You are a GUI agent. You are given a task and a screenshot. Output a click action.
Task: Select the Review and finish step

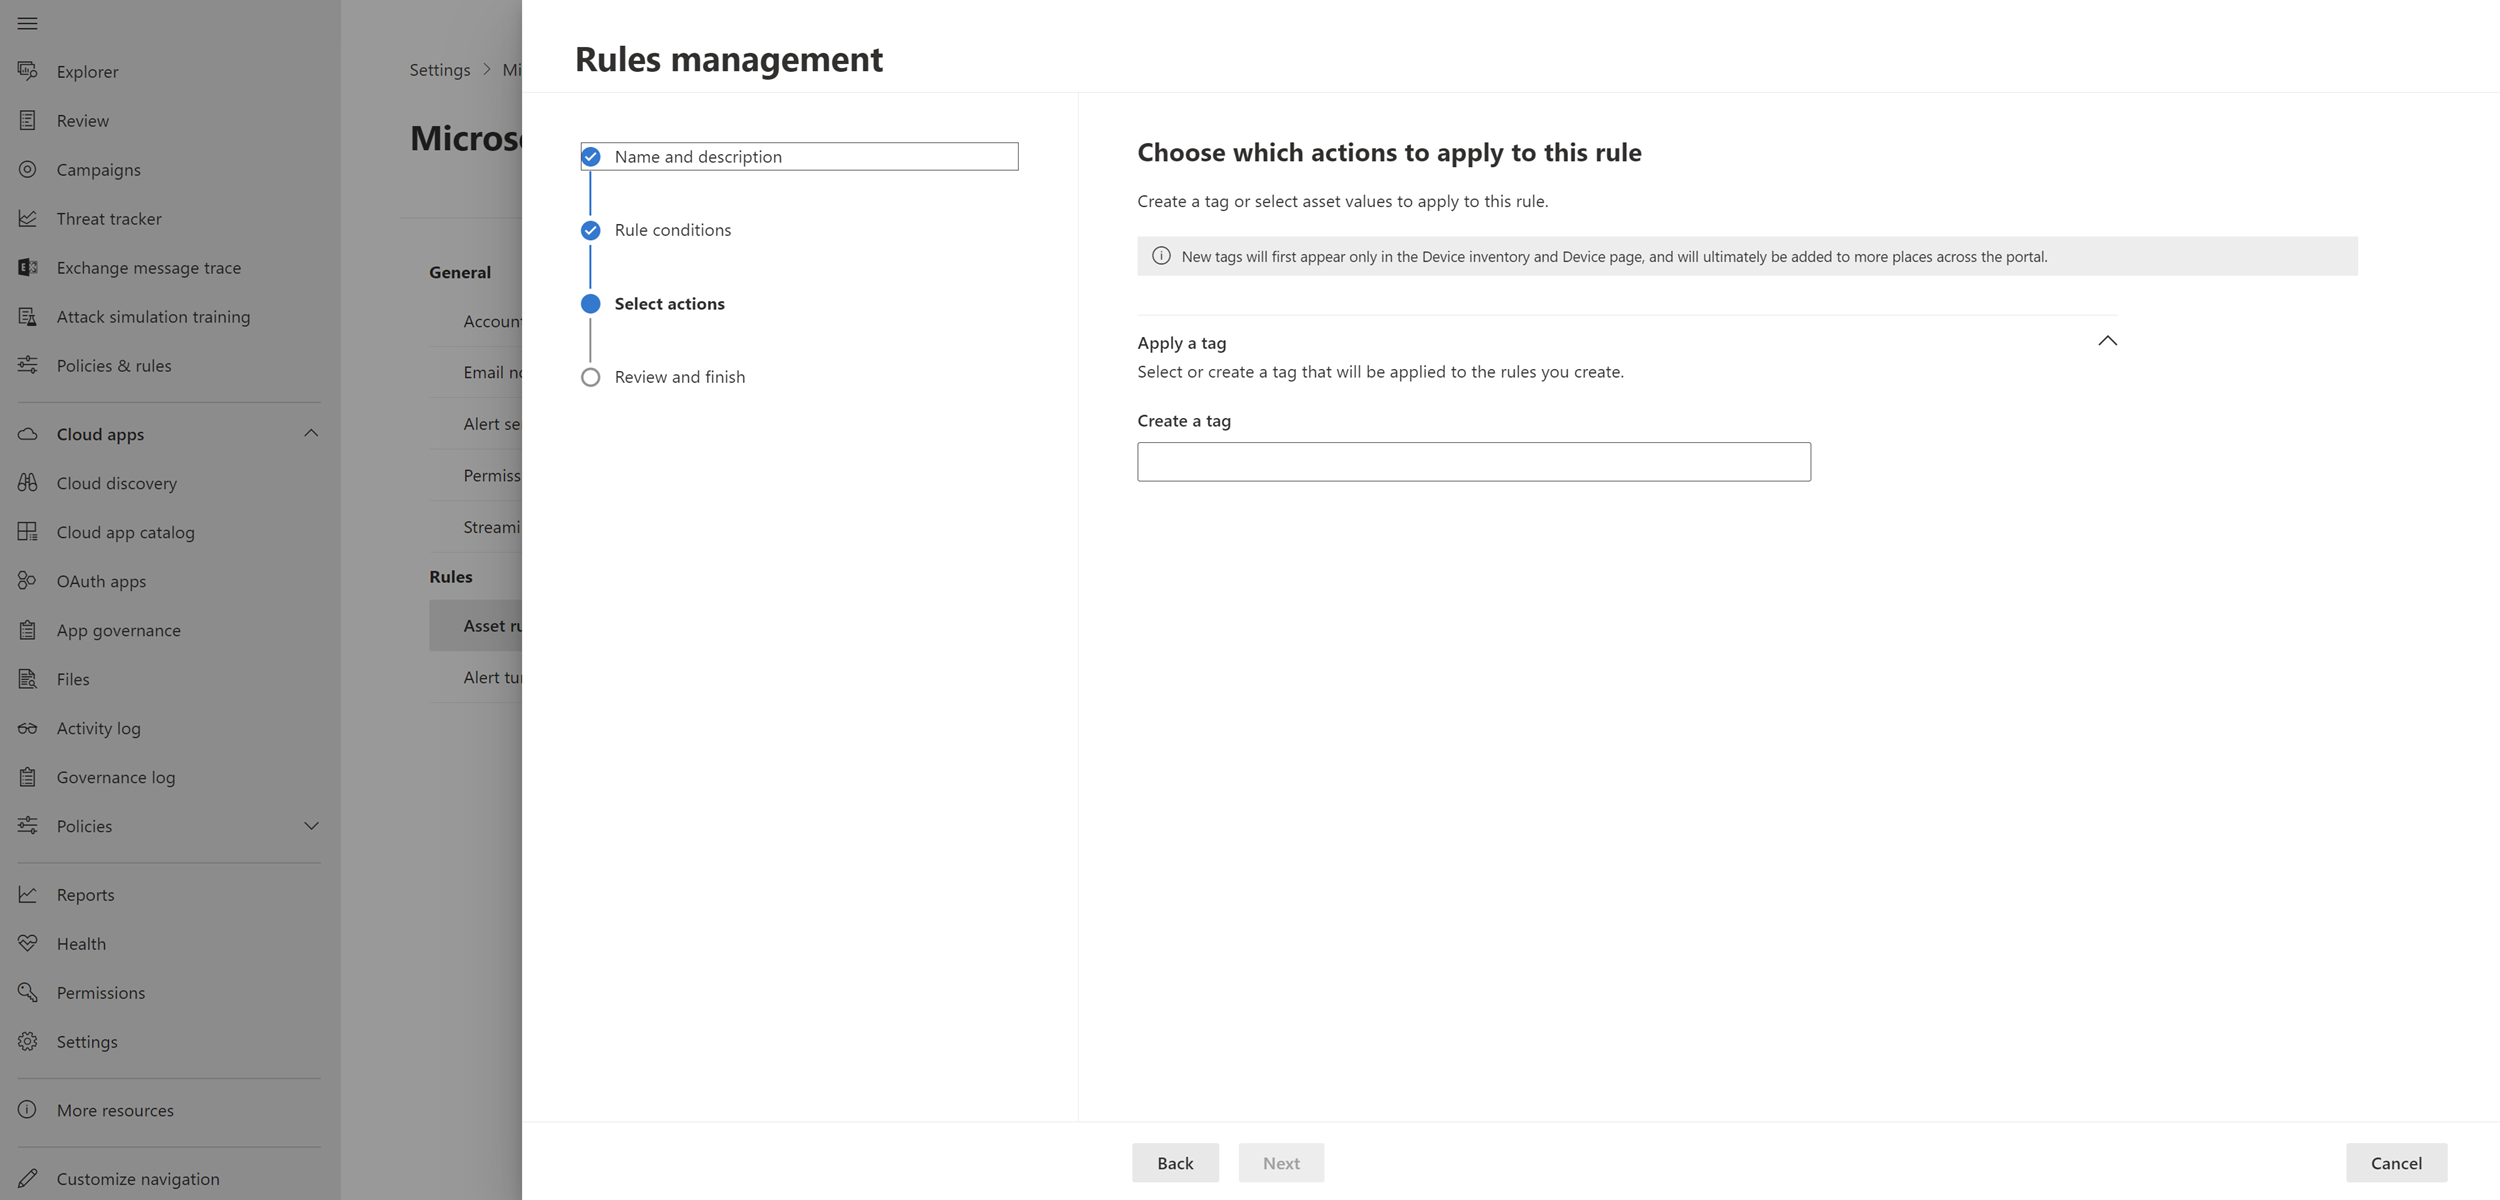point(679,377)
